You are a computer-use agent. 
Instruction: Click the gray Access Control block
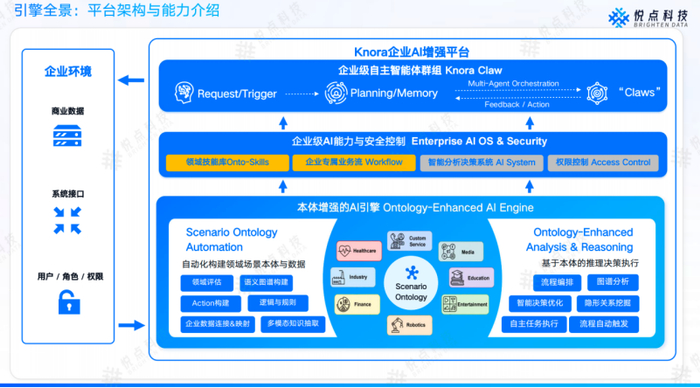coord(603,163)
